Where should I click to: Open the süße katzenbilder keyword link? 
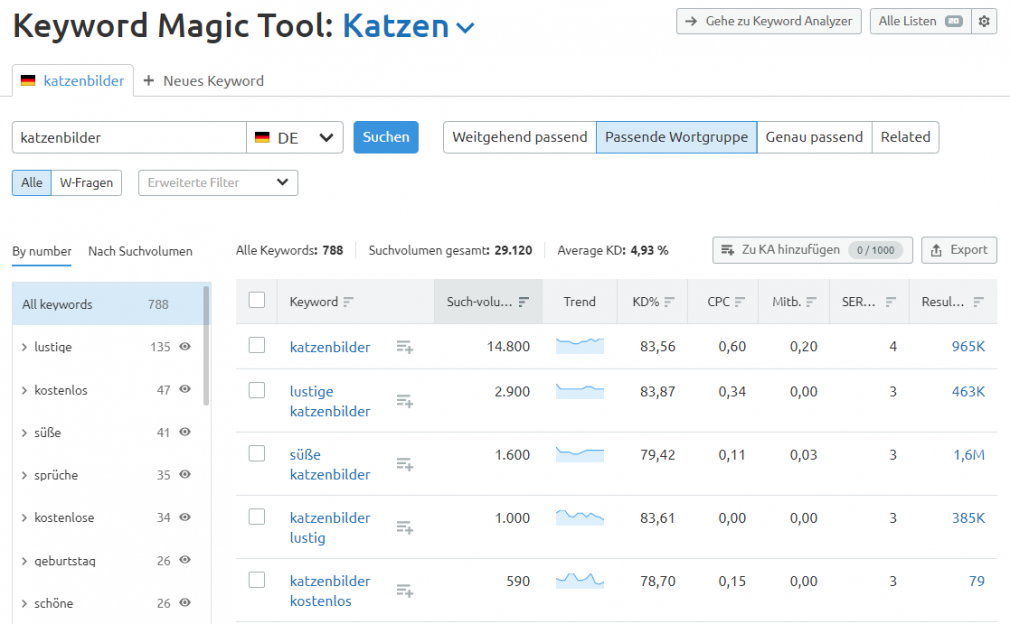[x=330, y=464]
